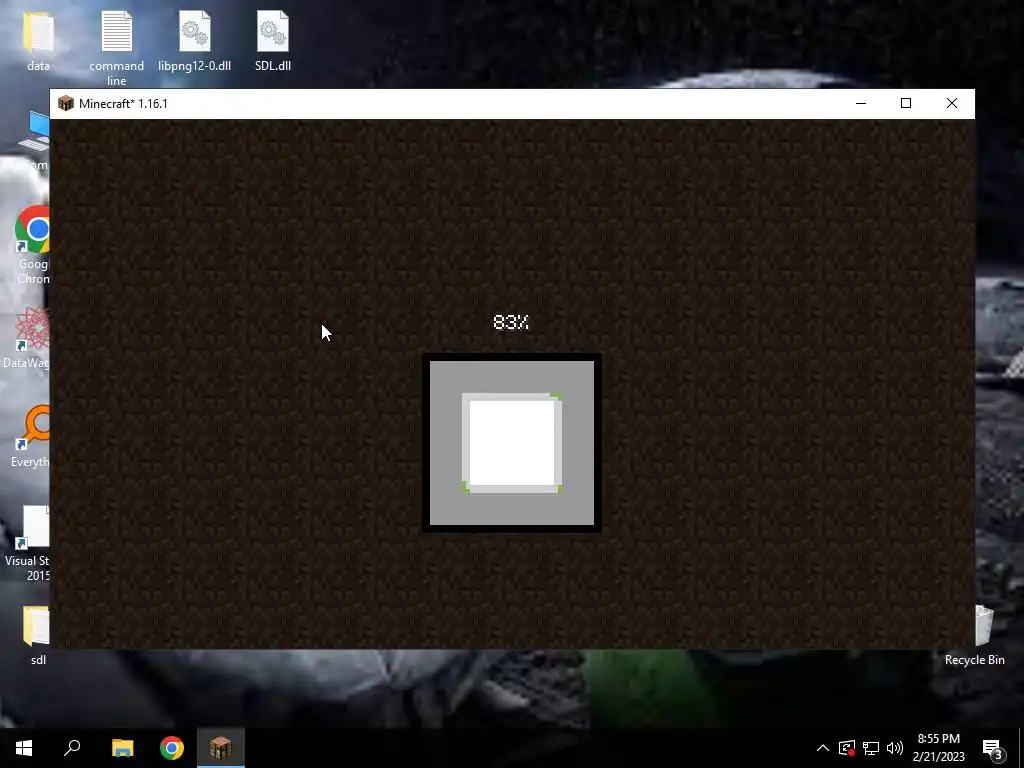Click the Minecraft block icon in title bar
Image resolution: width=1024 pixels, height=768 pixels.
coord(65,103)
